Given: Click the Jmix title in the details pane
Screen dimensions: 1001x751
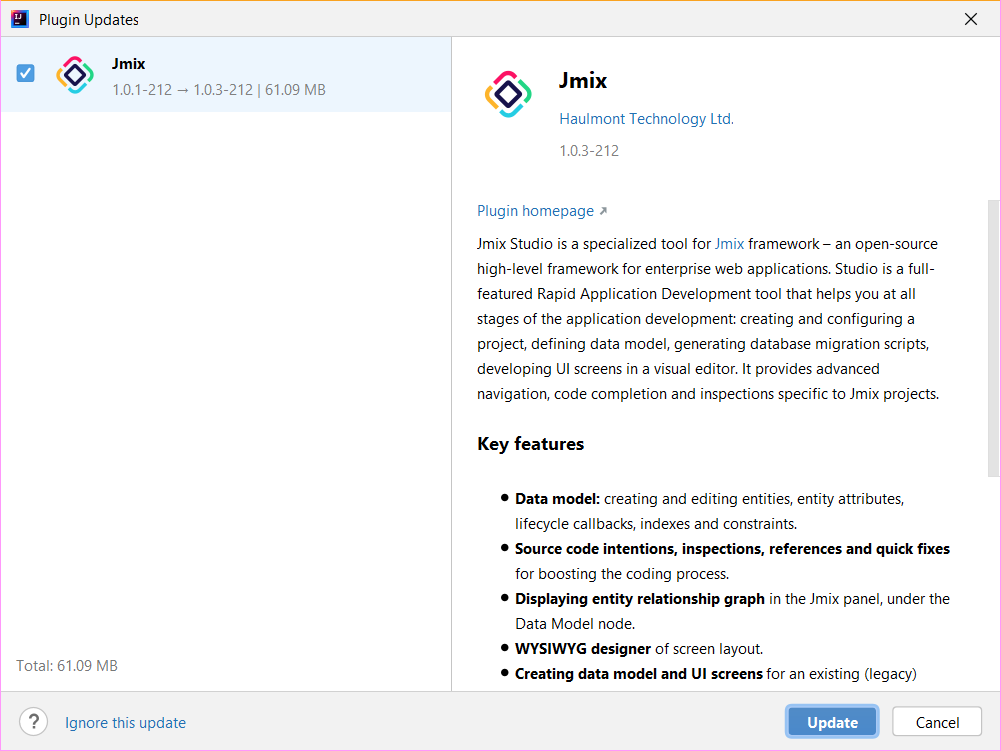Looking at the screenshot, I should [583, 82].
